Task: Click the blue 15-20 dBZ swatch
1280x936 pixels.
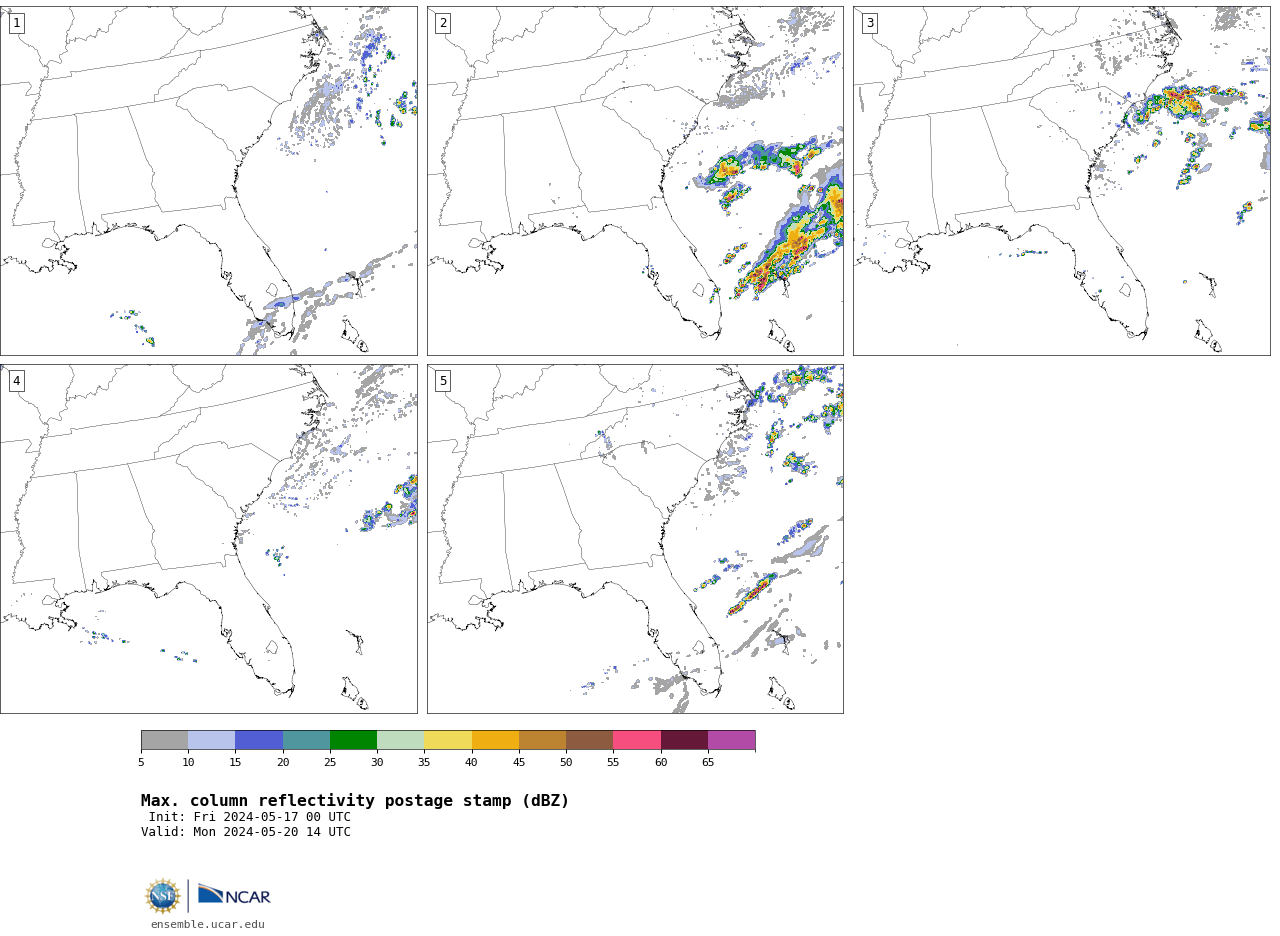Action: (259, 740)
